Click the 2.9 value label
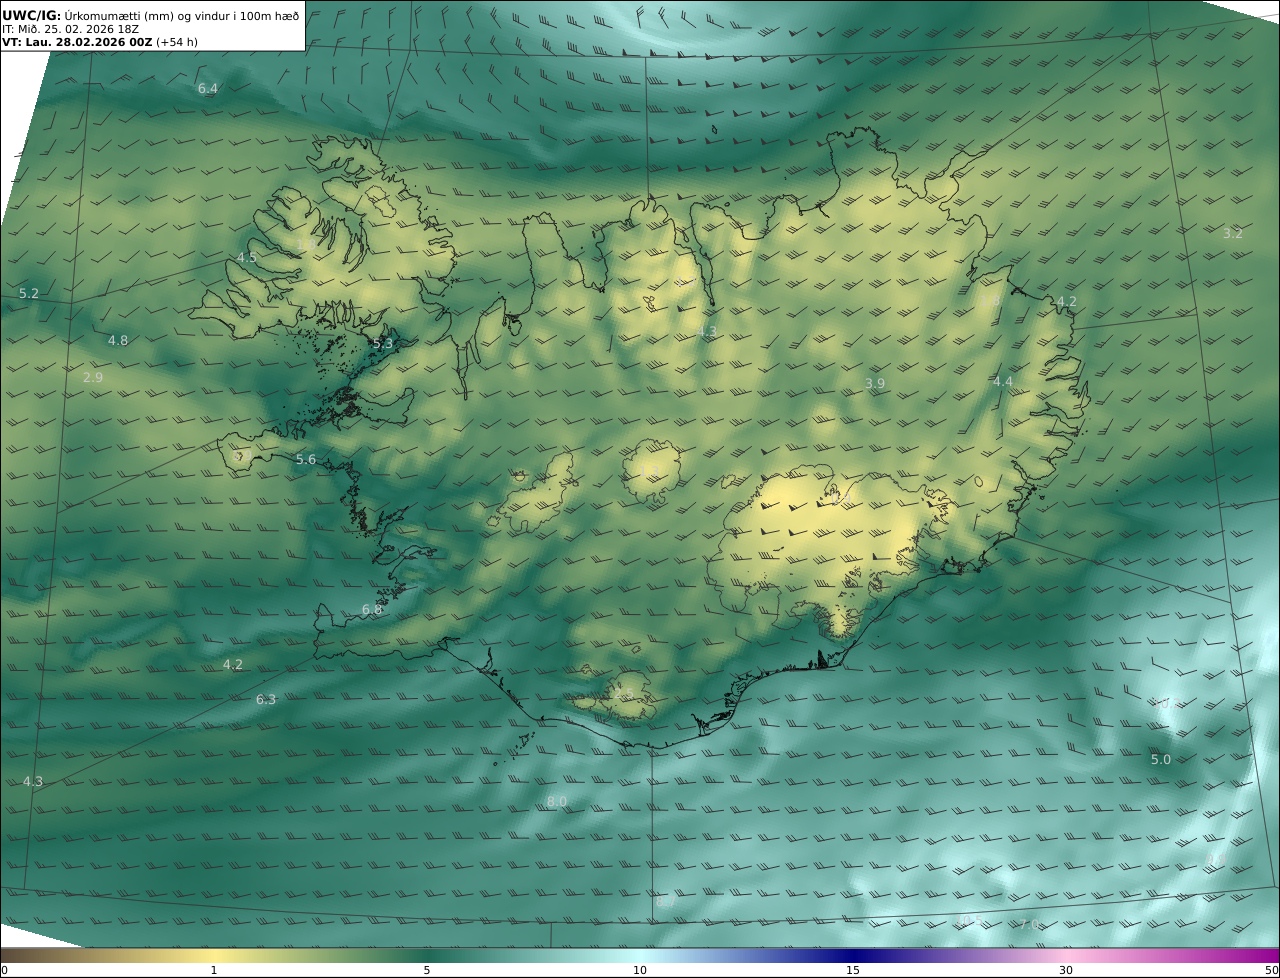Viewport: 1280px width, 978px height. coord(93,378)
